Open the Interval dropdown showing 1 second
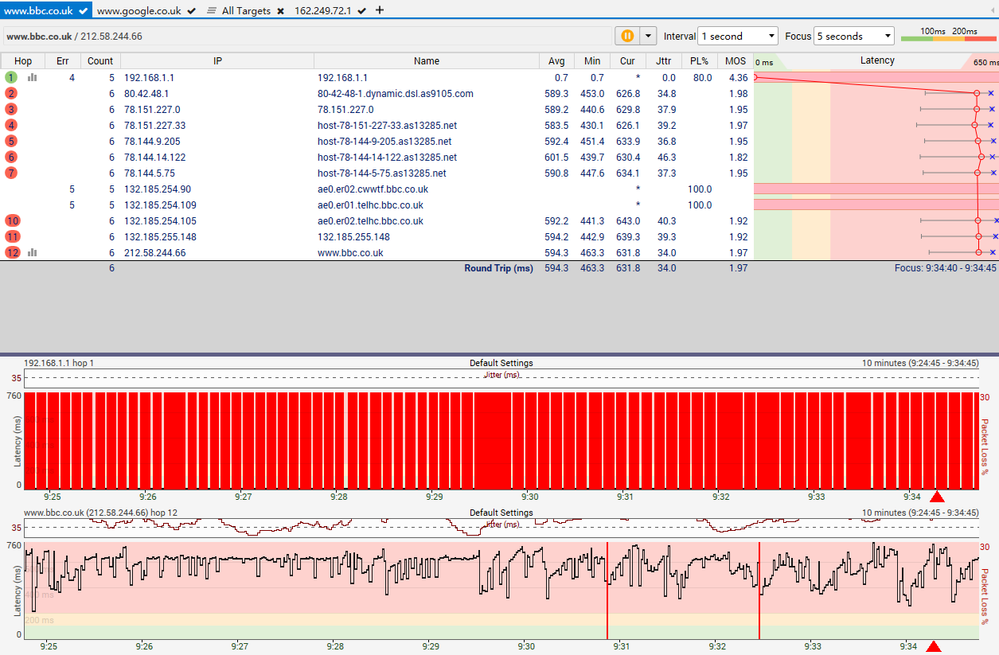This screenshot has width=999, height=655. pyautogui.click(x=738, y=36)
